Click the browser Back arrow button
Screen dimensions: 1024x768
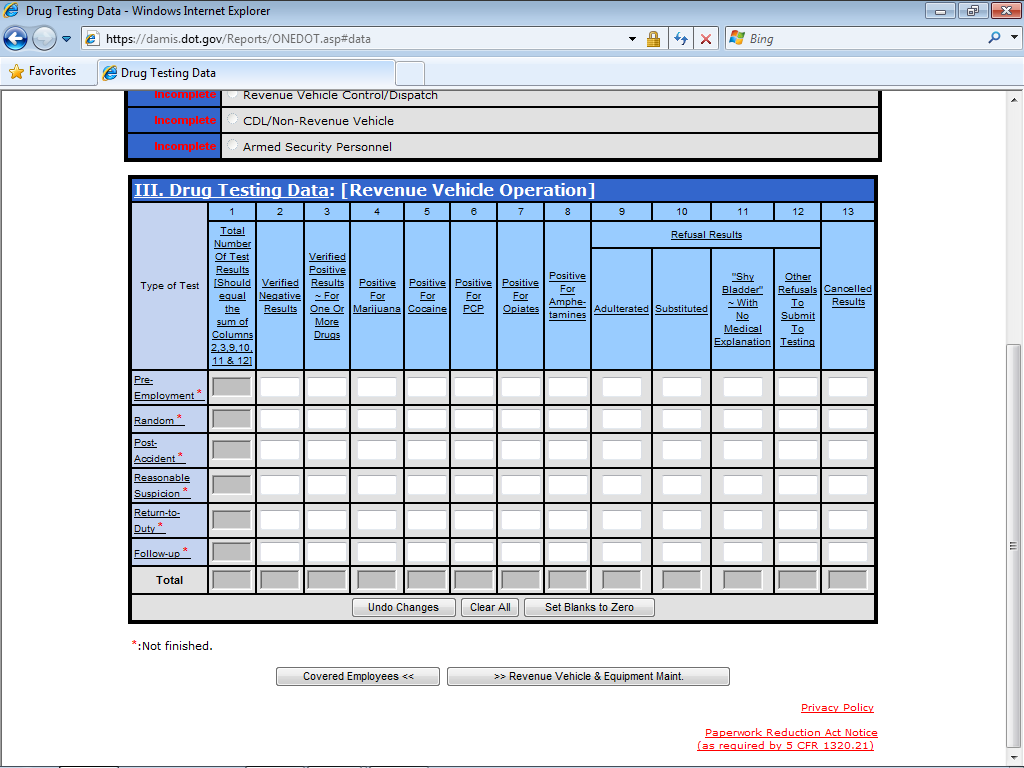pyautogui.click(x=15, y=38)
